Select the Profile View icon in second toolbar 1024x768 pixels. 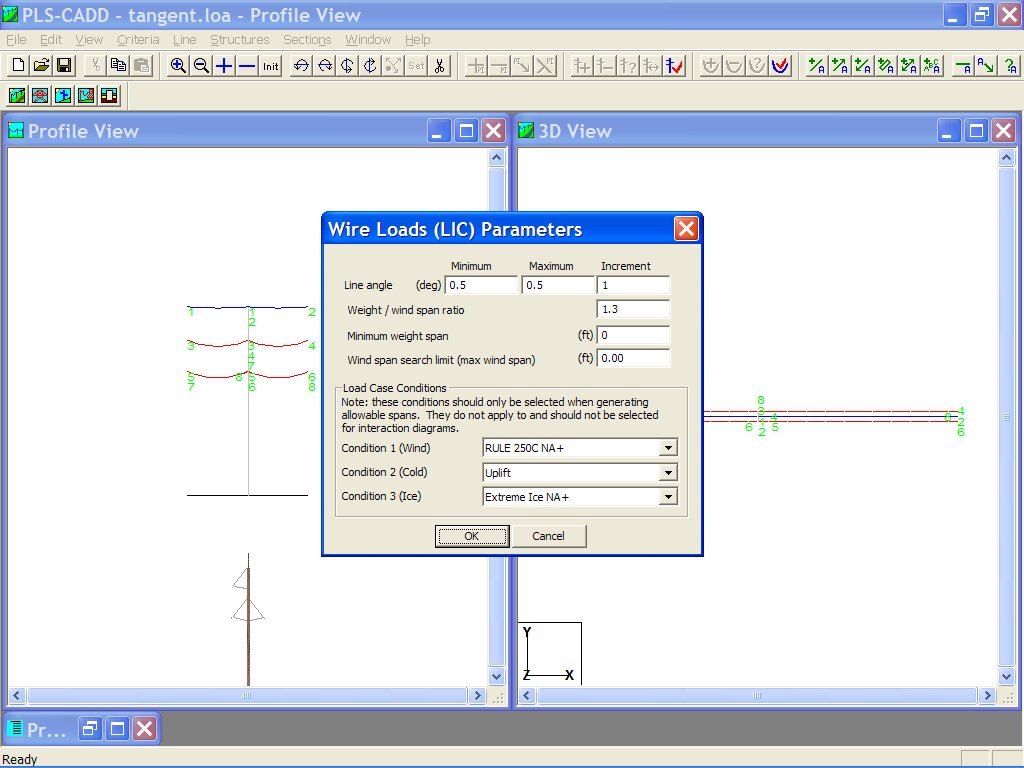[17, 96]
